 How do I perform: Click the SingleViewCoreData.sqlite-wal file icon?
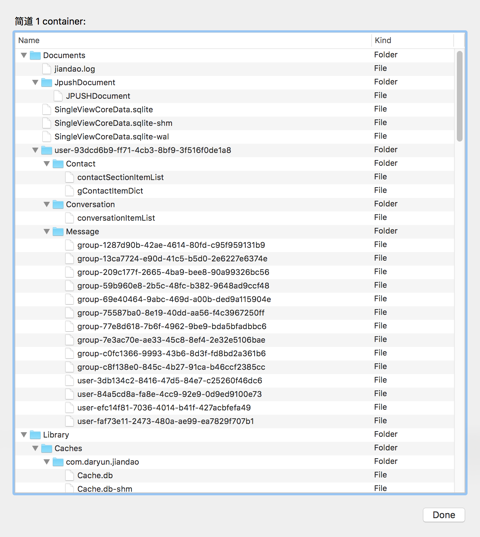pyautogui.click(x=47, y=137)
